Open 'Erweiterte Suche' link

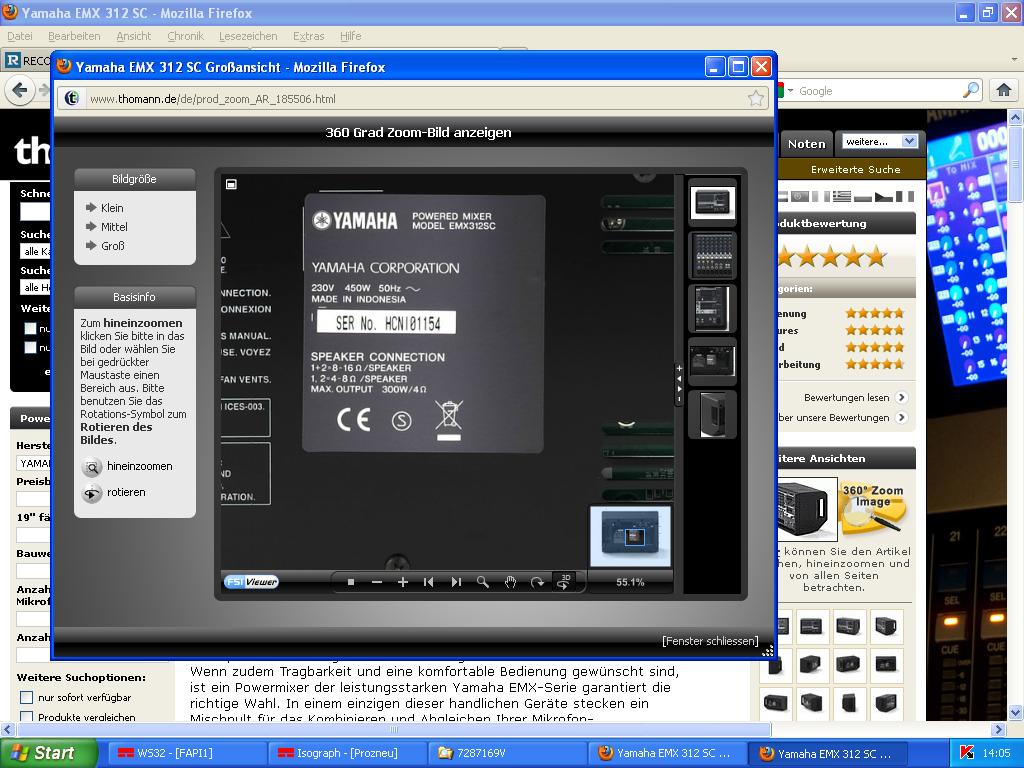(856, 169)
